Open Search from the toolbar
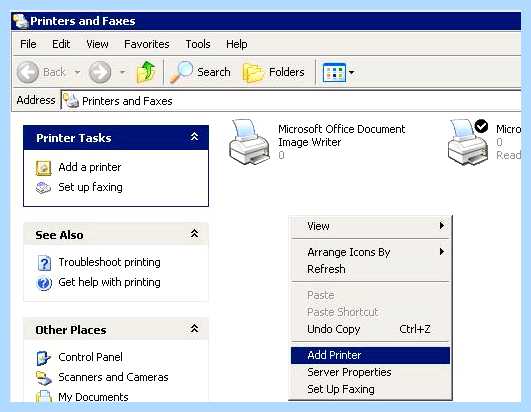 tap(200, 72)
